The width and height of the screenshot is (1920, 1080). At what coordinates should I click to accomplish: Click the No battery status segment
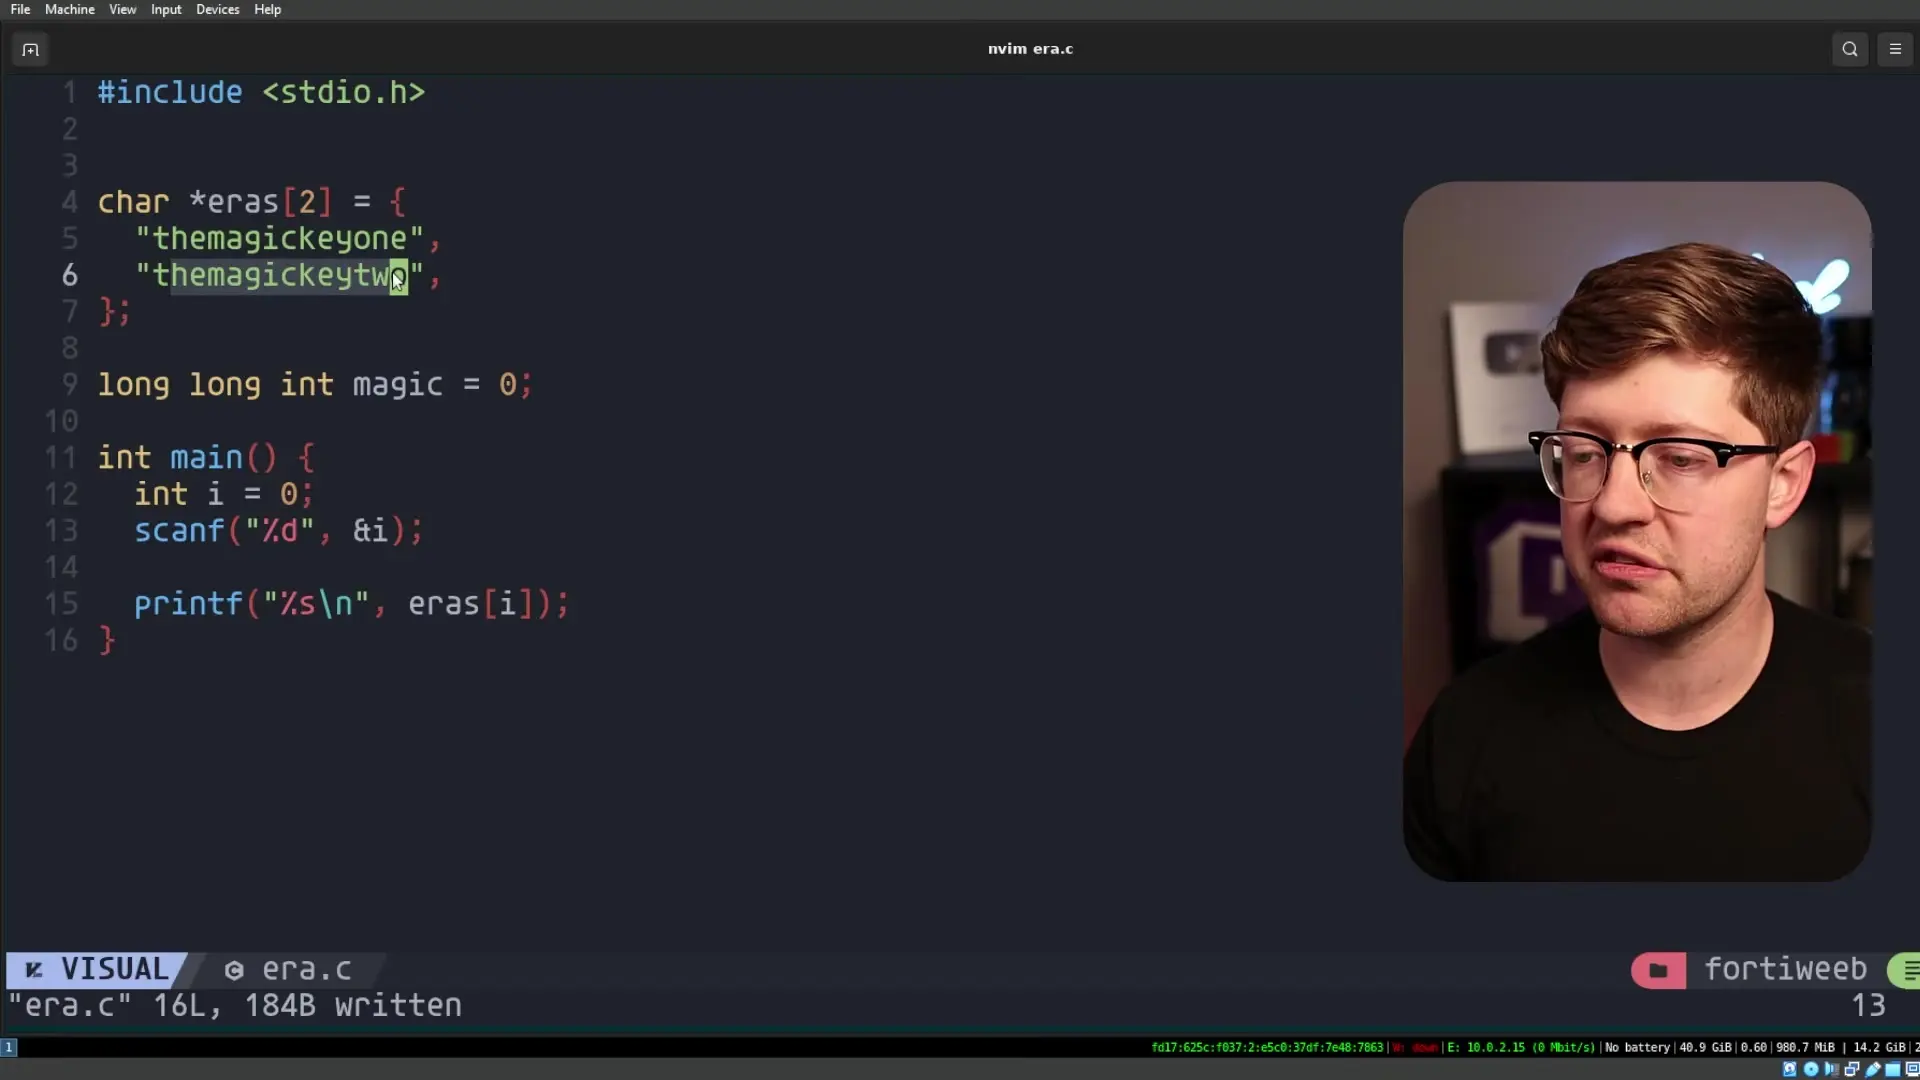point(1637,1047)
